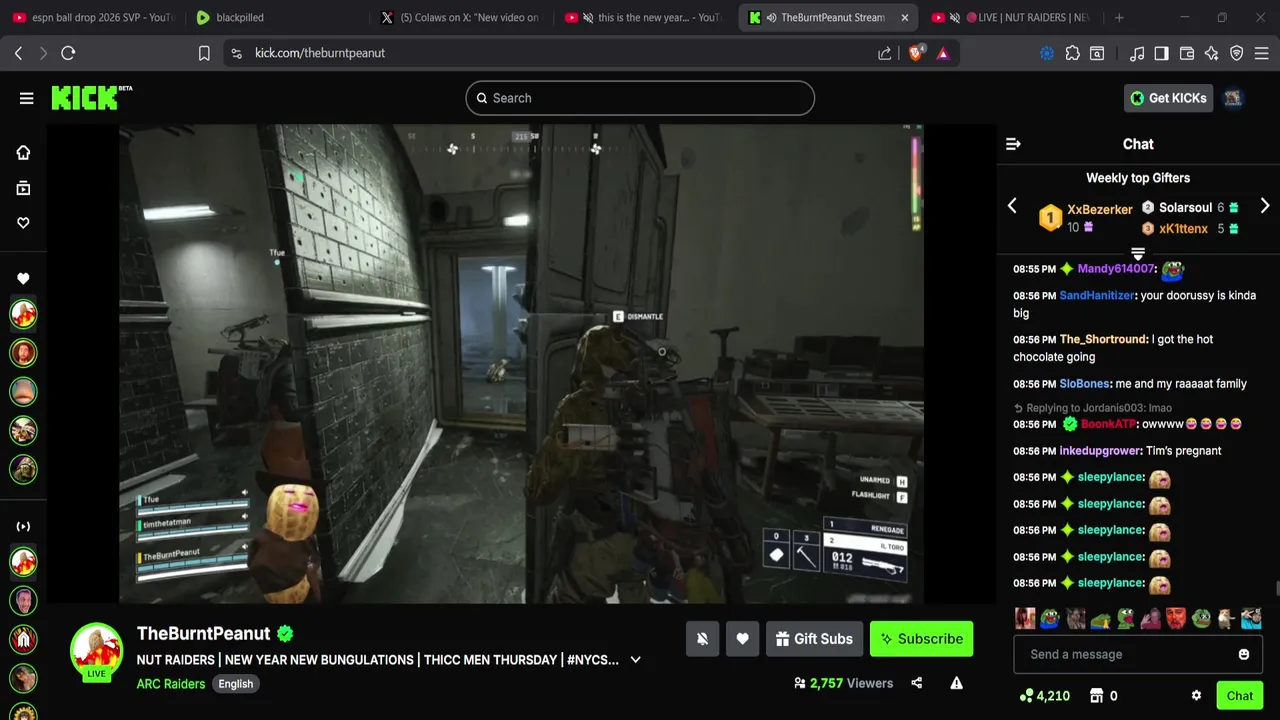Report stream with warning triangle icon
Image resolution: width=1280 pixels, height=720 pixels.
tap(956, 683)
